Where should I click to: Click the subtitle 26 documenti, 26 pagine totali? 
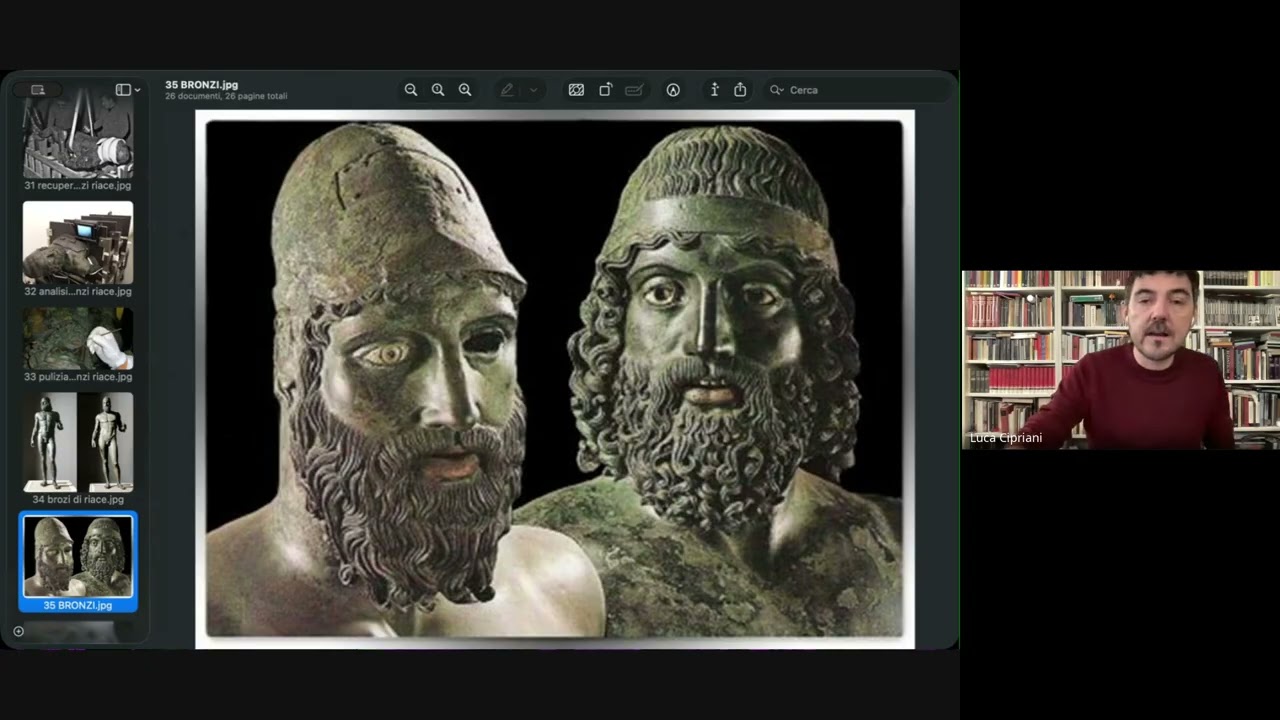coord(226,97)
